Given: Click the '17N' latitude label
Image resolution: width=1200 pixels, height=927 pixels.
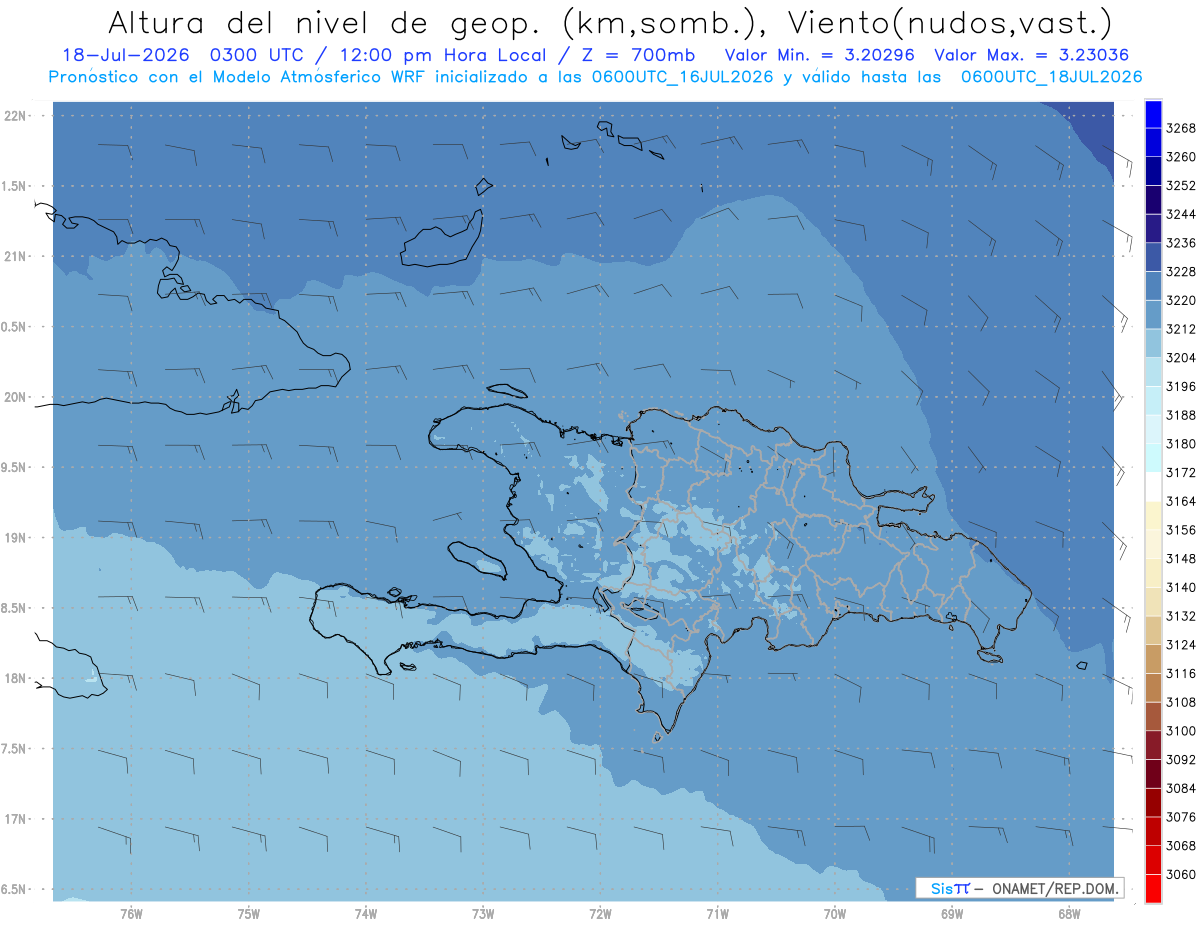Looking at the screenshot, I should [x=15, y=819].
